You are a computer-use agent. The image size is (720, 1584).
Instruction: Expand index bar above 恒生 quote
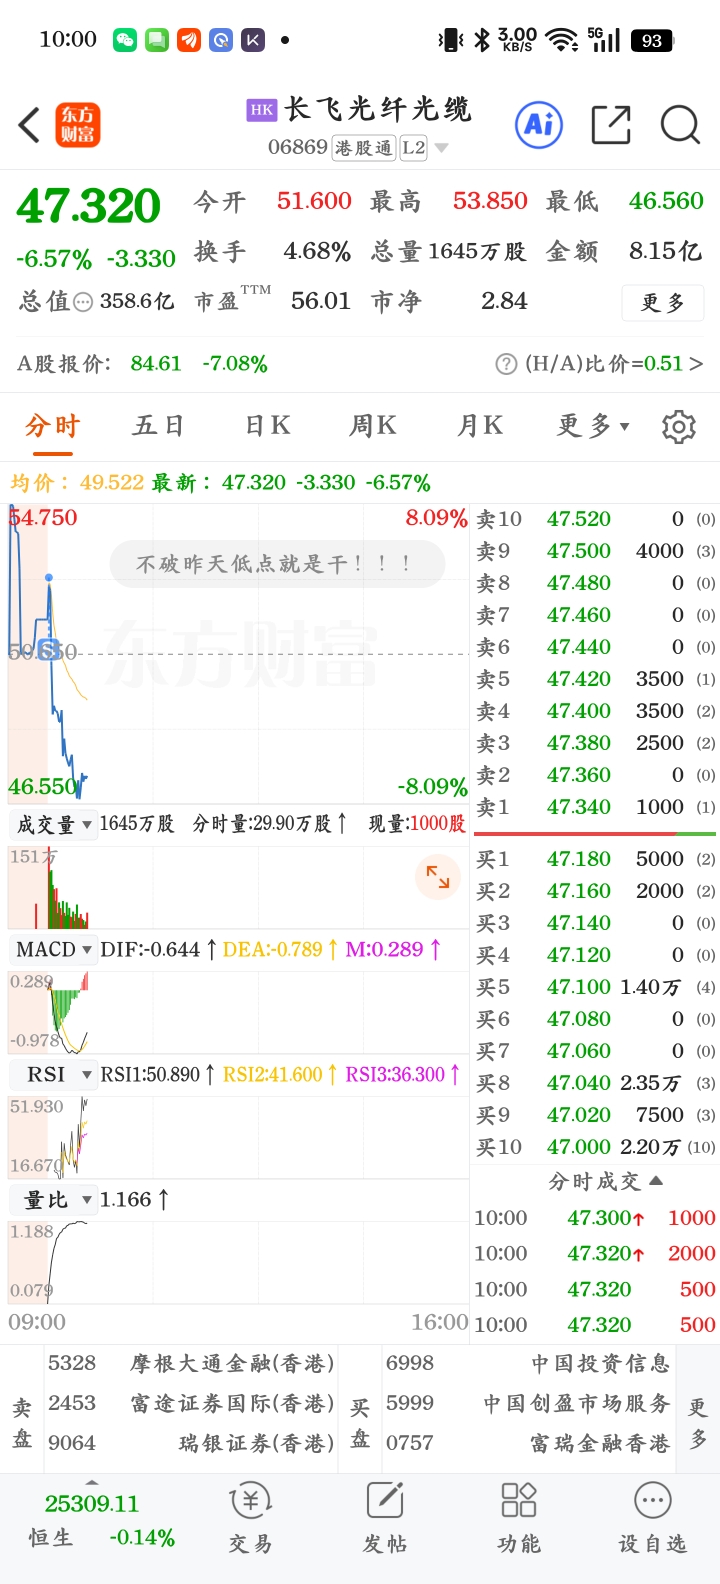point(92,1482)
